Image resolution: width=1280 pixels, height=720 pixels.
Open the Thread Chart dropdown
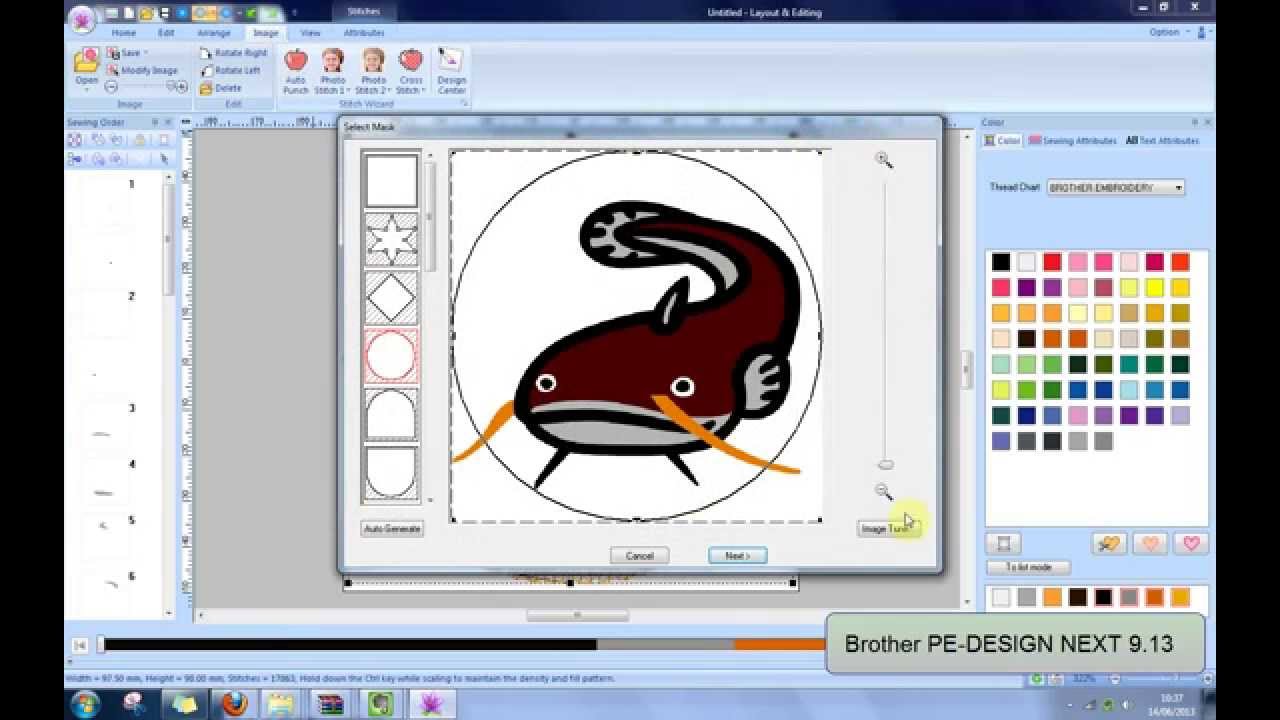click(1115, 188)
